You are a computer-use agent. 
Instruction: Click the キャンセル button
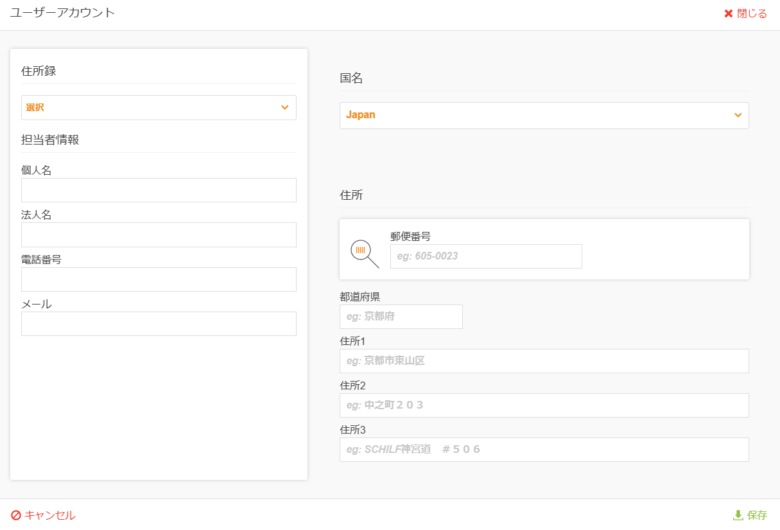[x=43, y=515]
